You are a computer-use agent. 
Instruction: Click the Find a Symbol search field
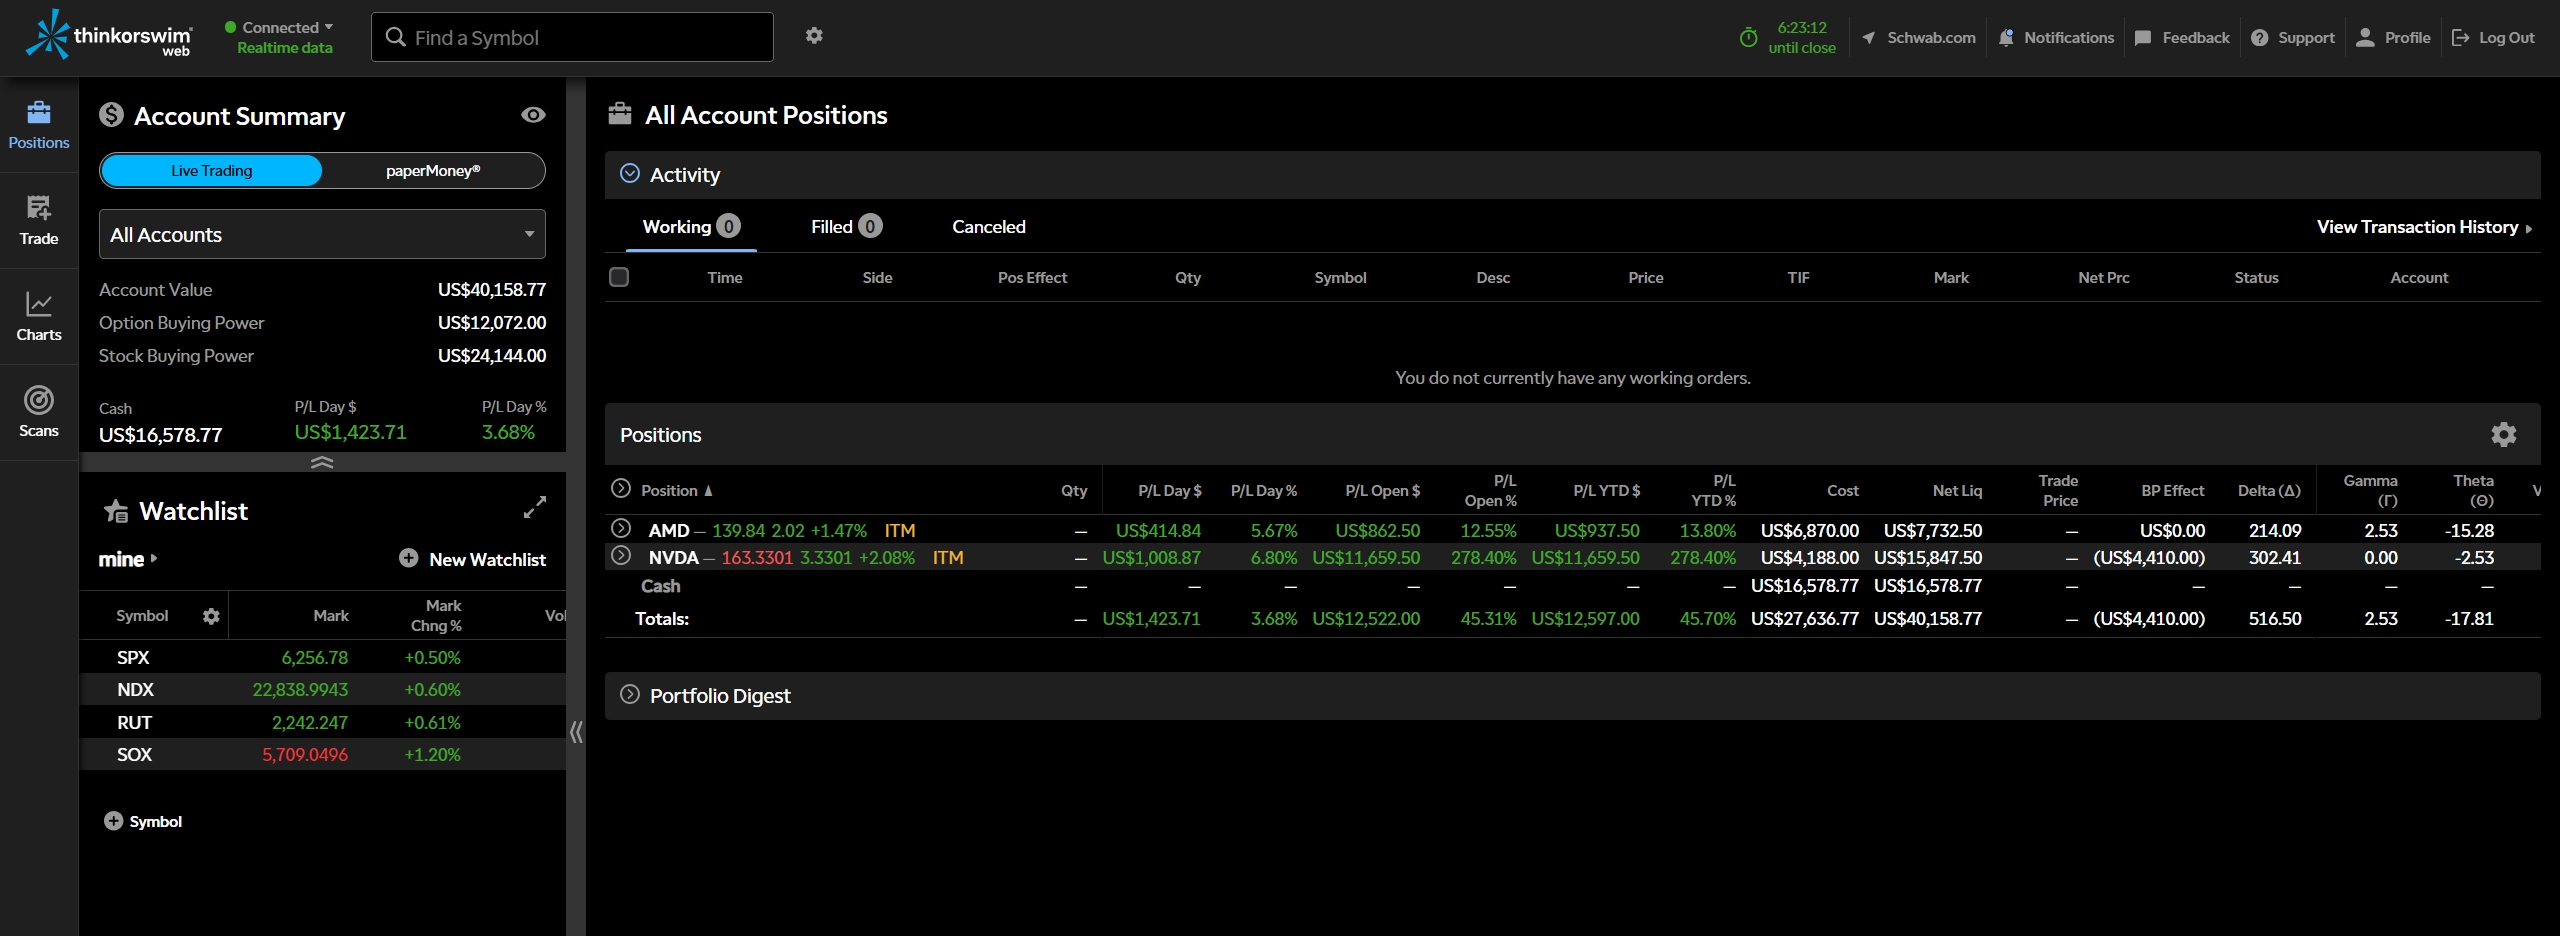572,37
